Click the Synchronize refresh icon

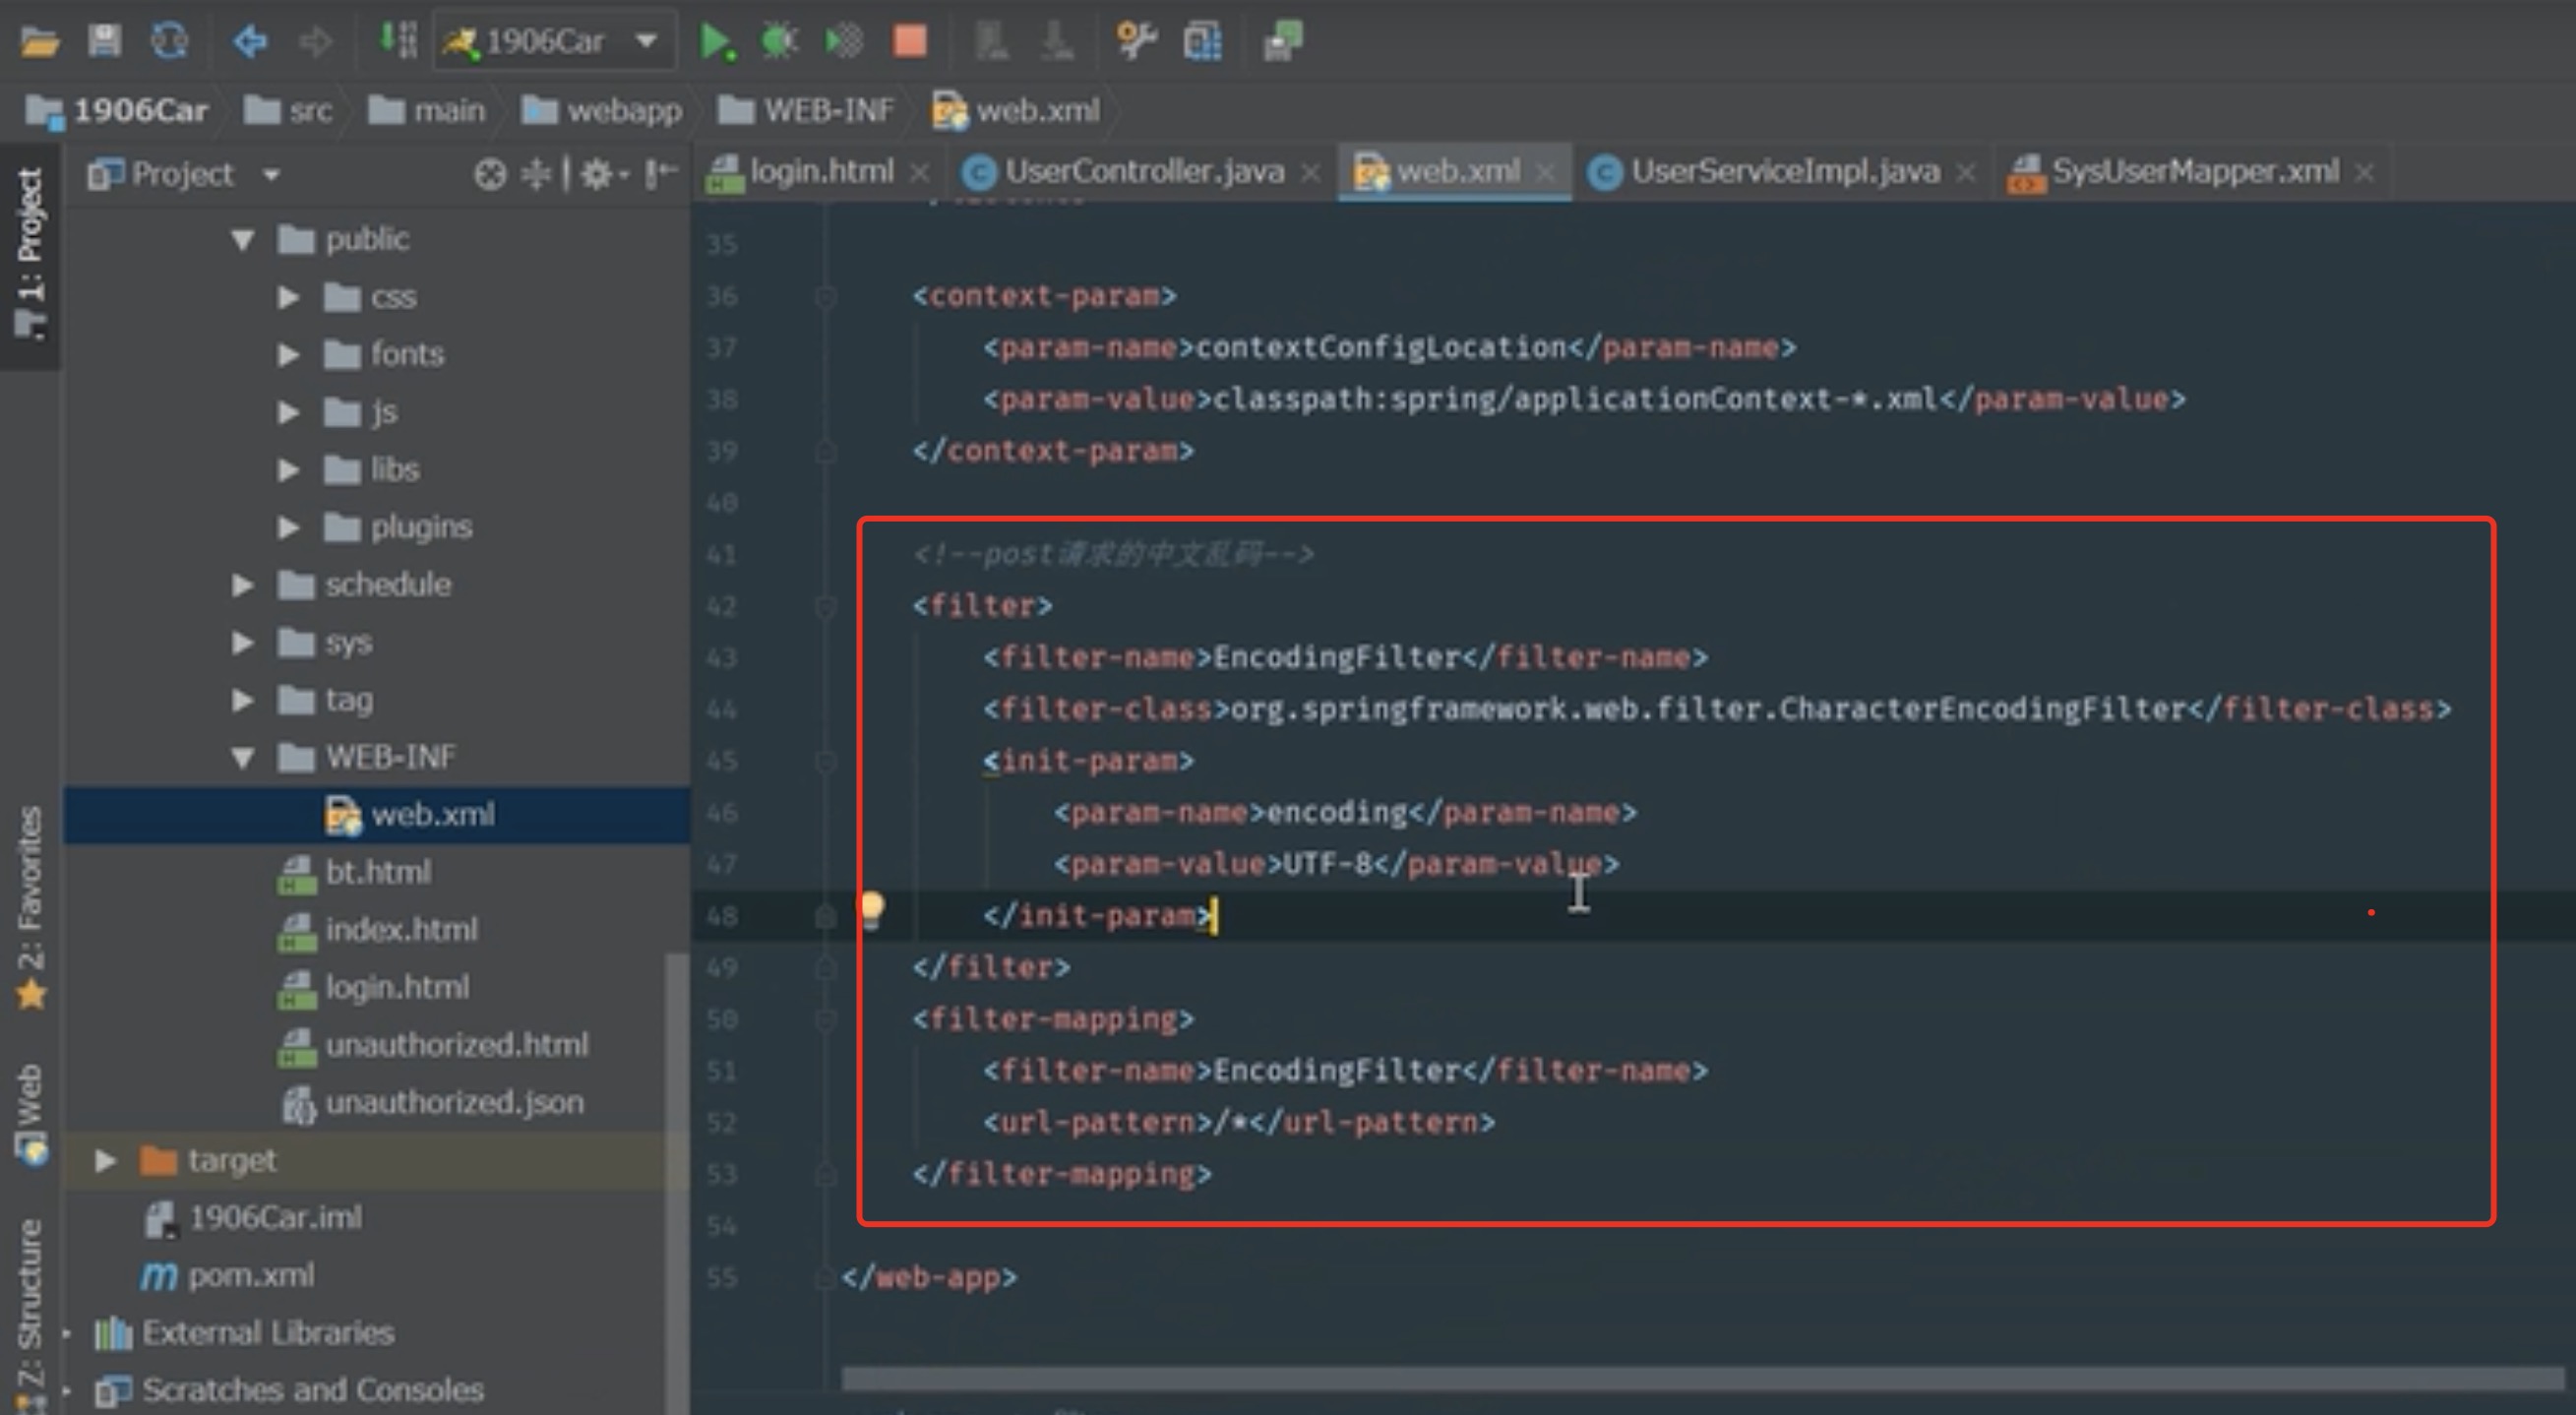click(x=169, y=41)
